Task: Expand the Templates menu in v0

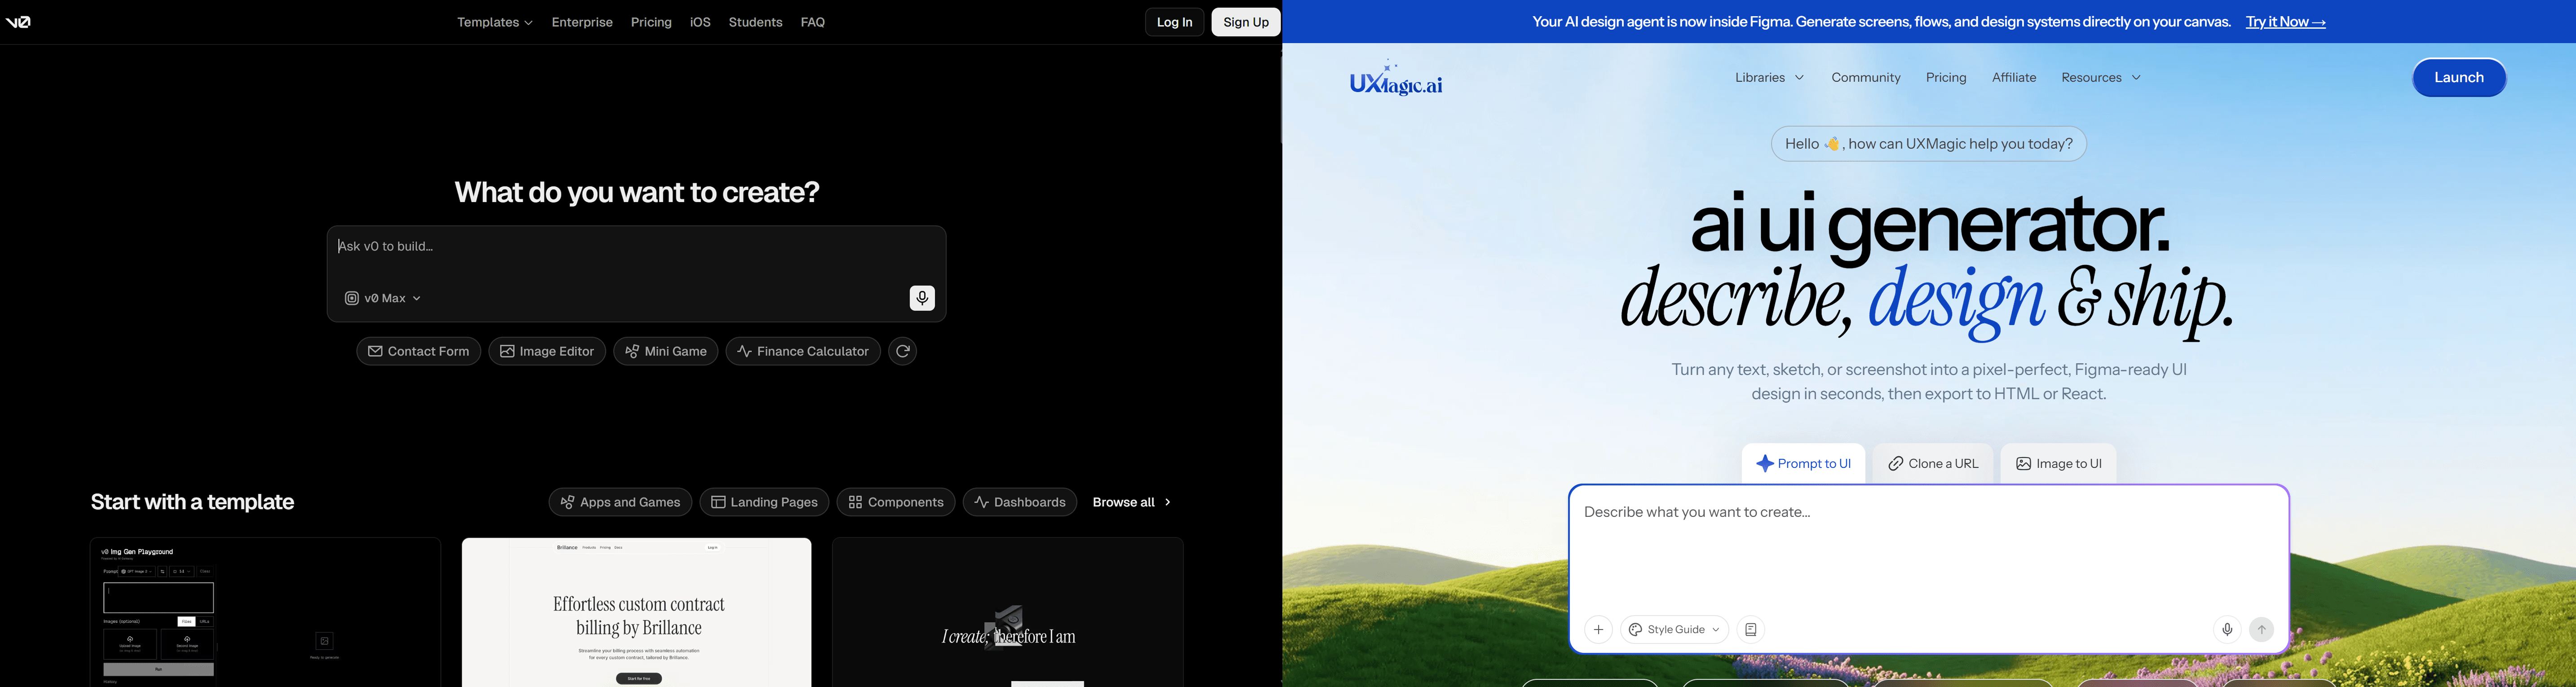Action: coord(494,22)
